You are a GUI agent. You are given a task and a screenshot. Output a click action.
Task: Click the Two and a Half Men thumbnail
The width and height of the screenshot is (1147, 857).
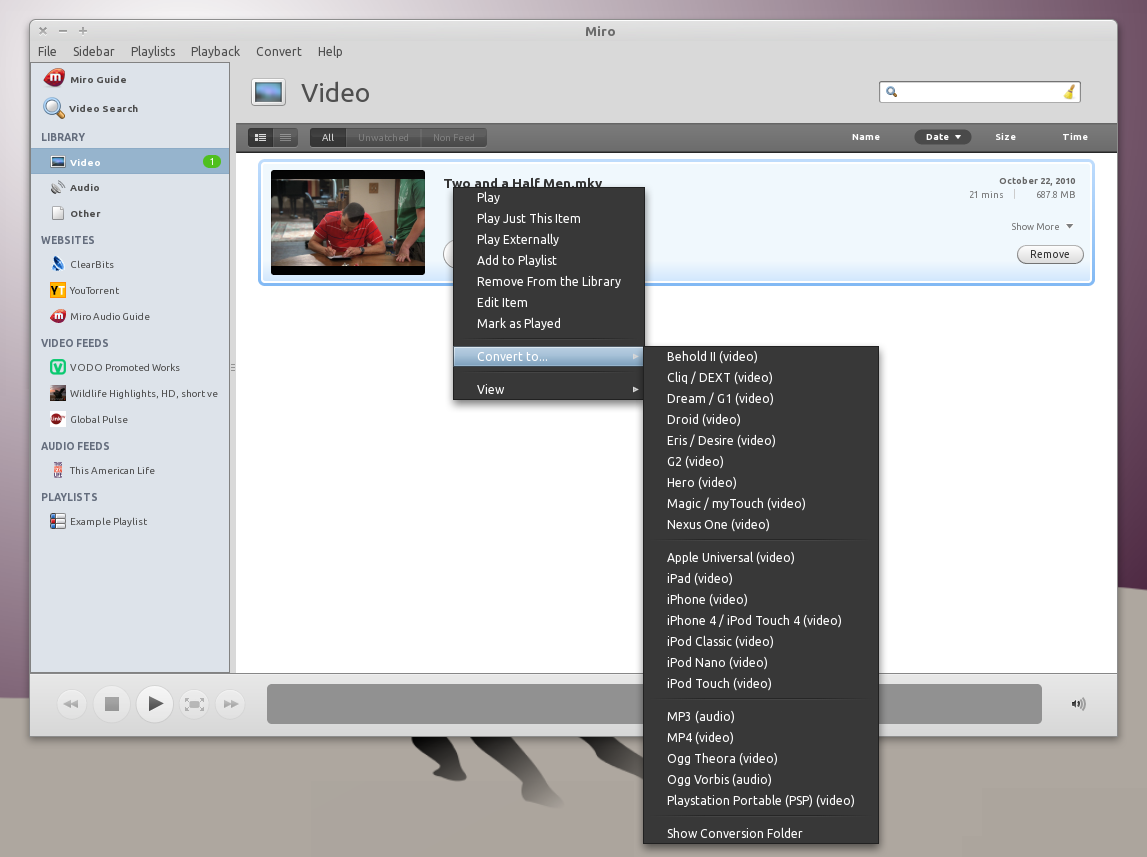(x=347, y=222)
